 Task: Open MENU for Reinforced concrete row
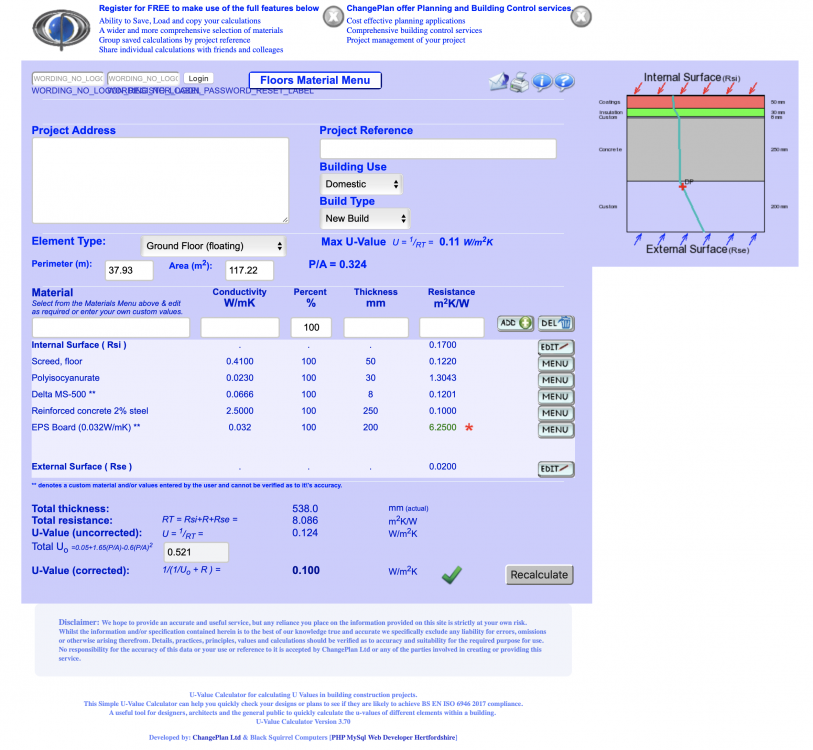click(x=556, y=413)
